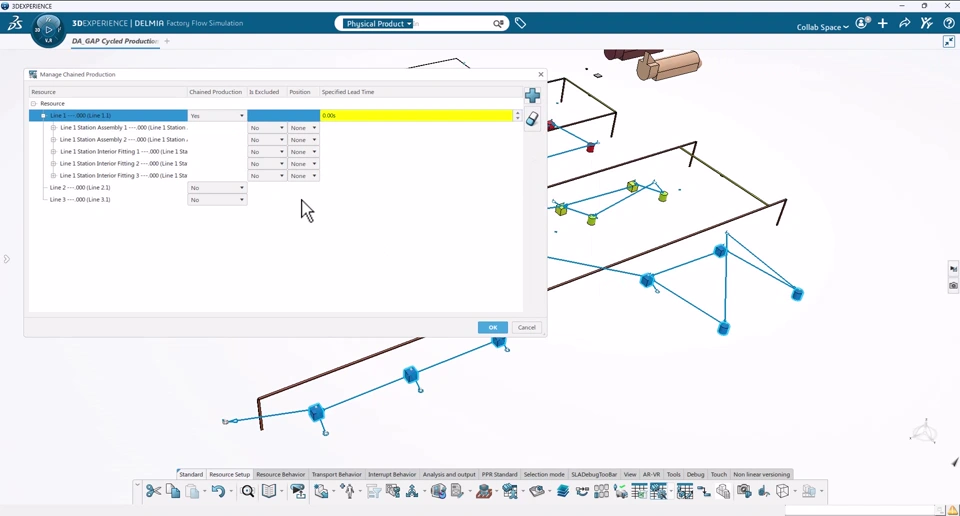The image size is (960, 516).
Task: Open Position dropdown for Station Assembly 1
Action: click(303, 128)
